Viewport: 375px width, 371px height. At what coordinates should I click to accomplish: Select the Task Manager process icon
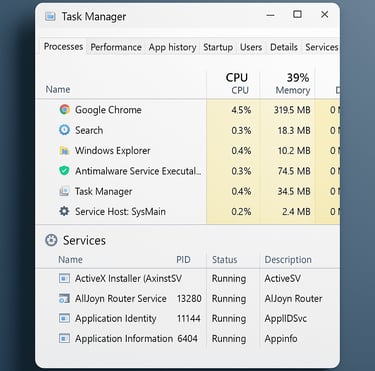64,191
